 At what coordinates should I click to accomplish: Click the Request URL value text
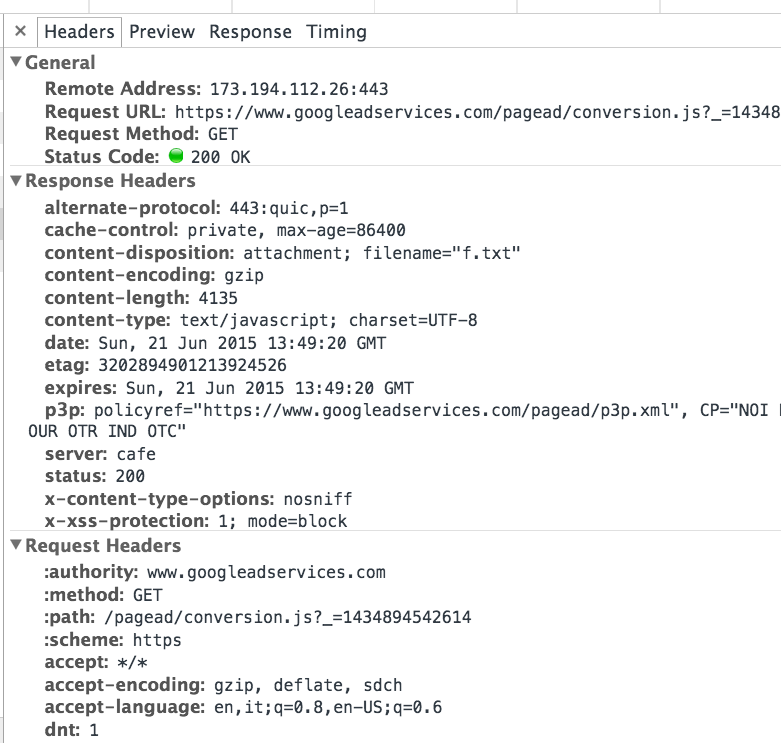[477, 112]
